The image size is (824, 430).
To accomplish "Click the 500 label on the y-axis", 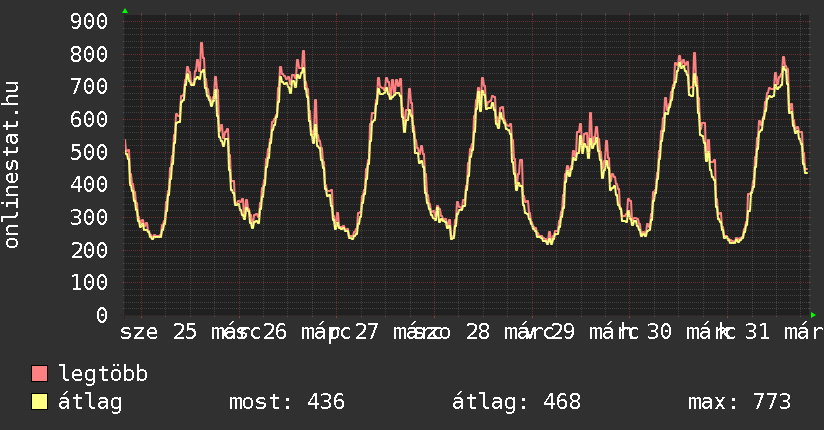I will tap(90, 152).
